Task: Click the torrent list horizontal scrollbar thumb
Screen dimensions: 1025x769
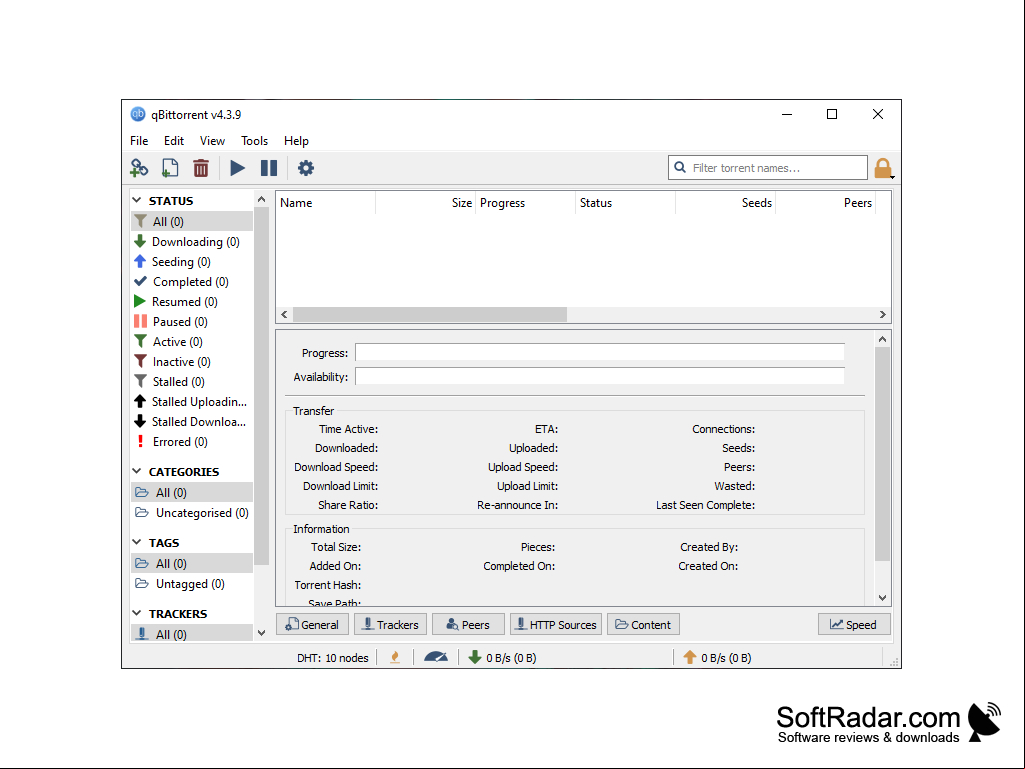Action: [x=429, y=315]
